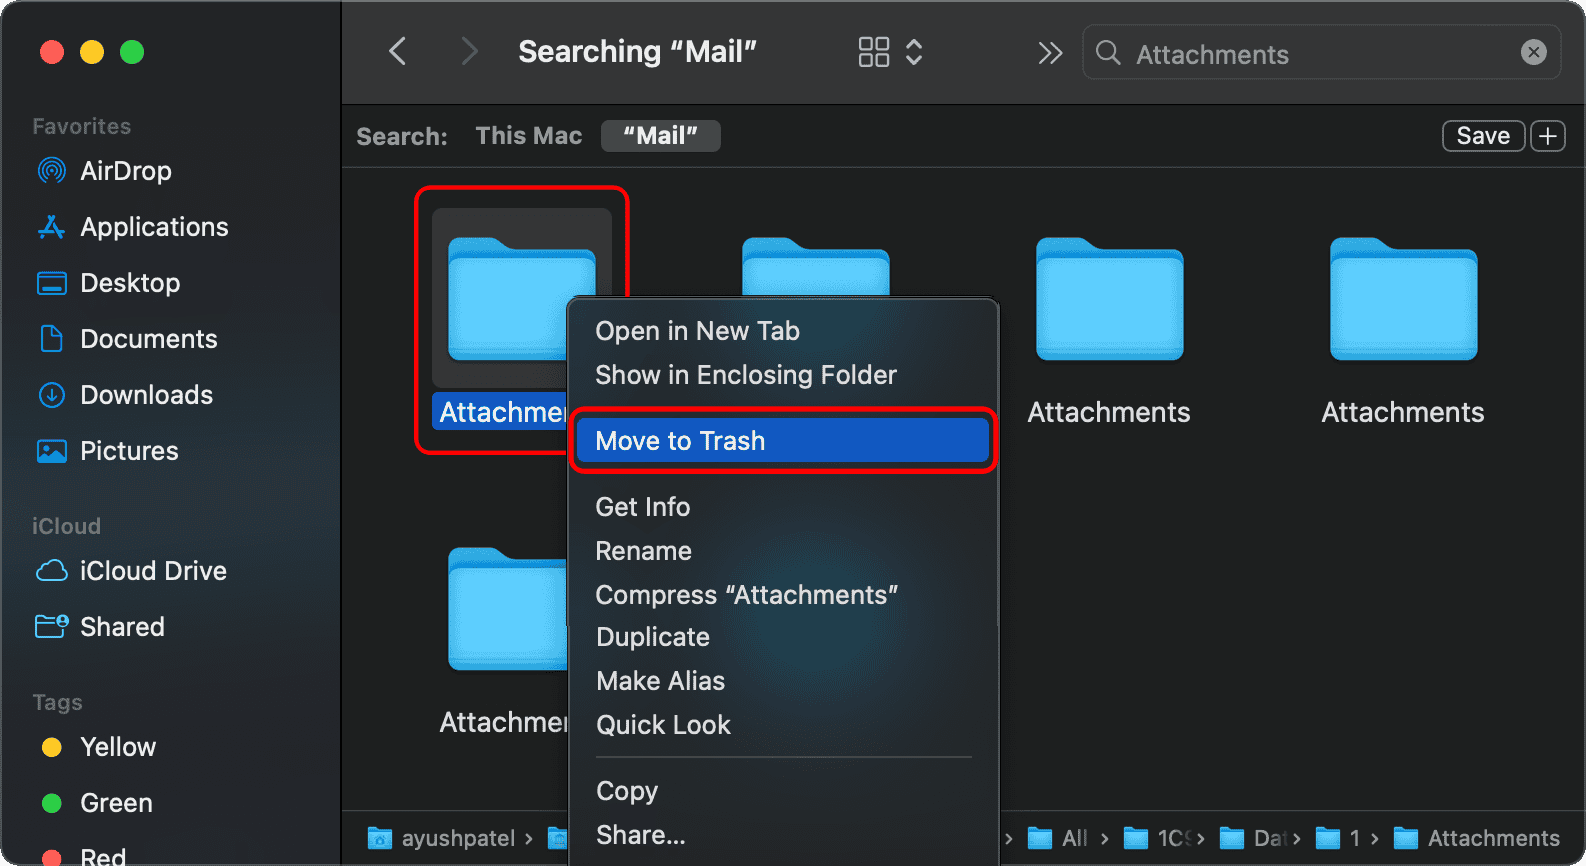Click the Attachments search input field
The image size is (1586, 866).
[x=1320, y=54]
